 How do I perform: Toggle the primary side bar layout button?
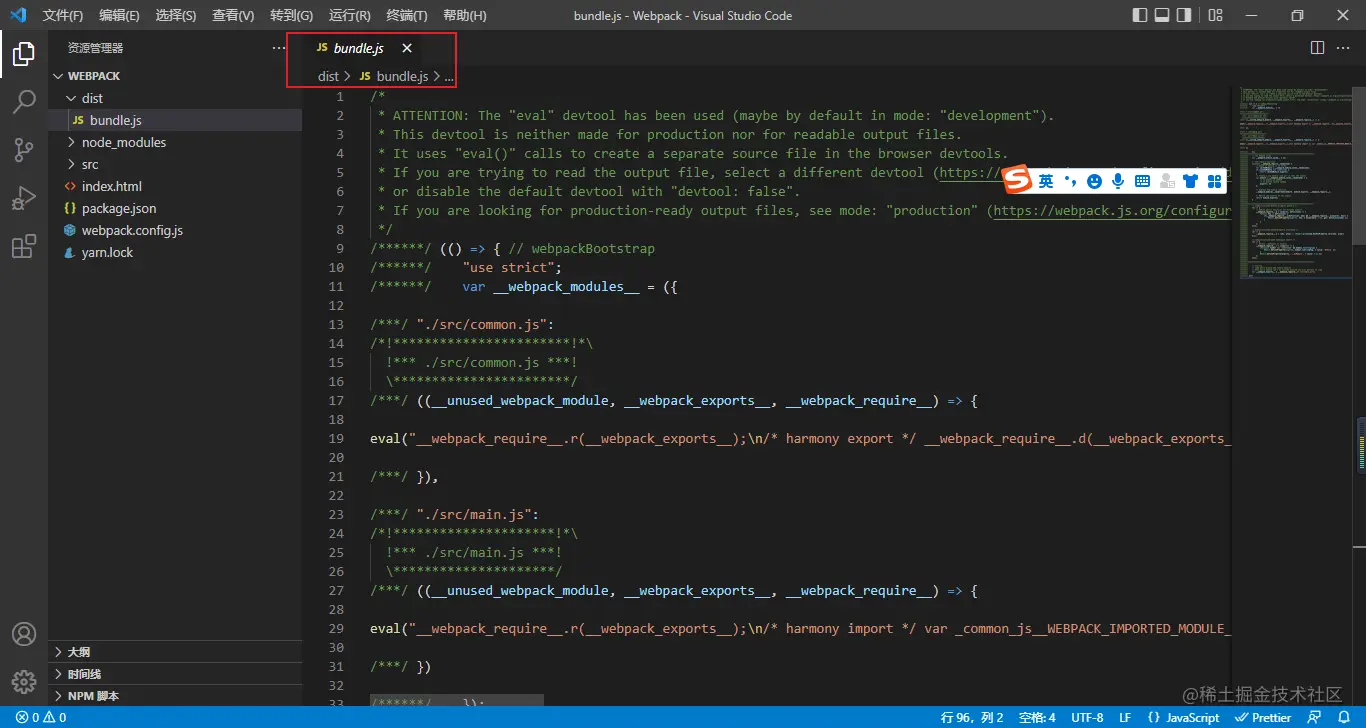pyautogui.click(x=1140, y=15)
